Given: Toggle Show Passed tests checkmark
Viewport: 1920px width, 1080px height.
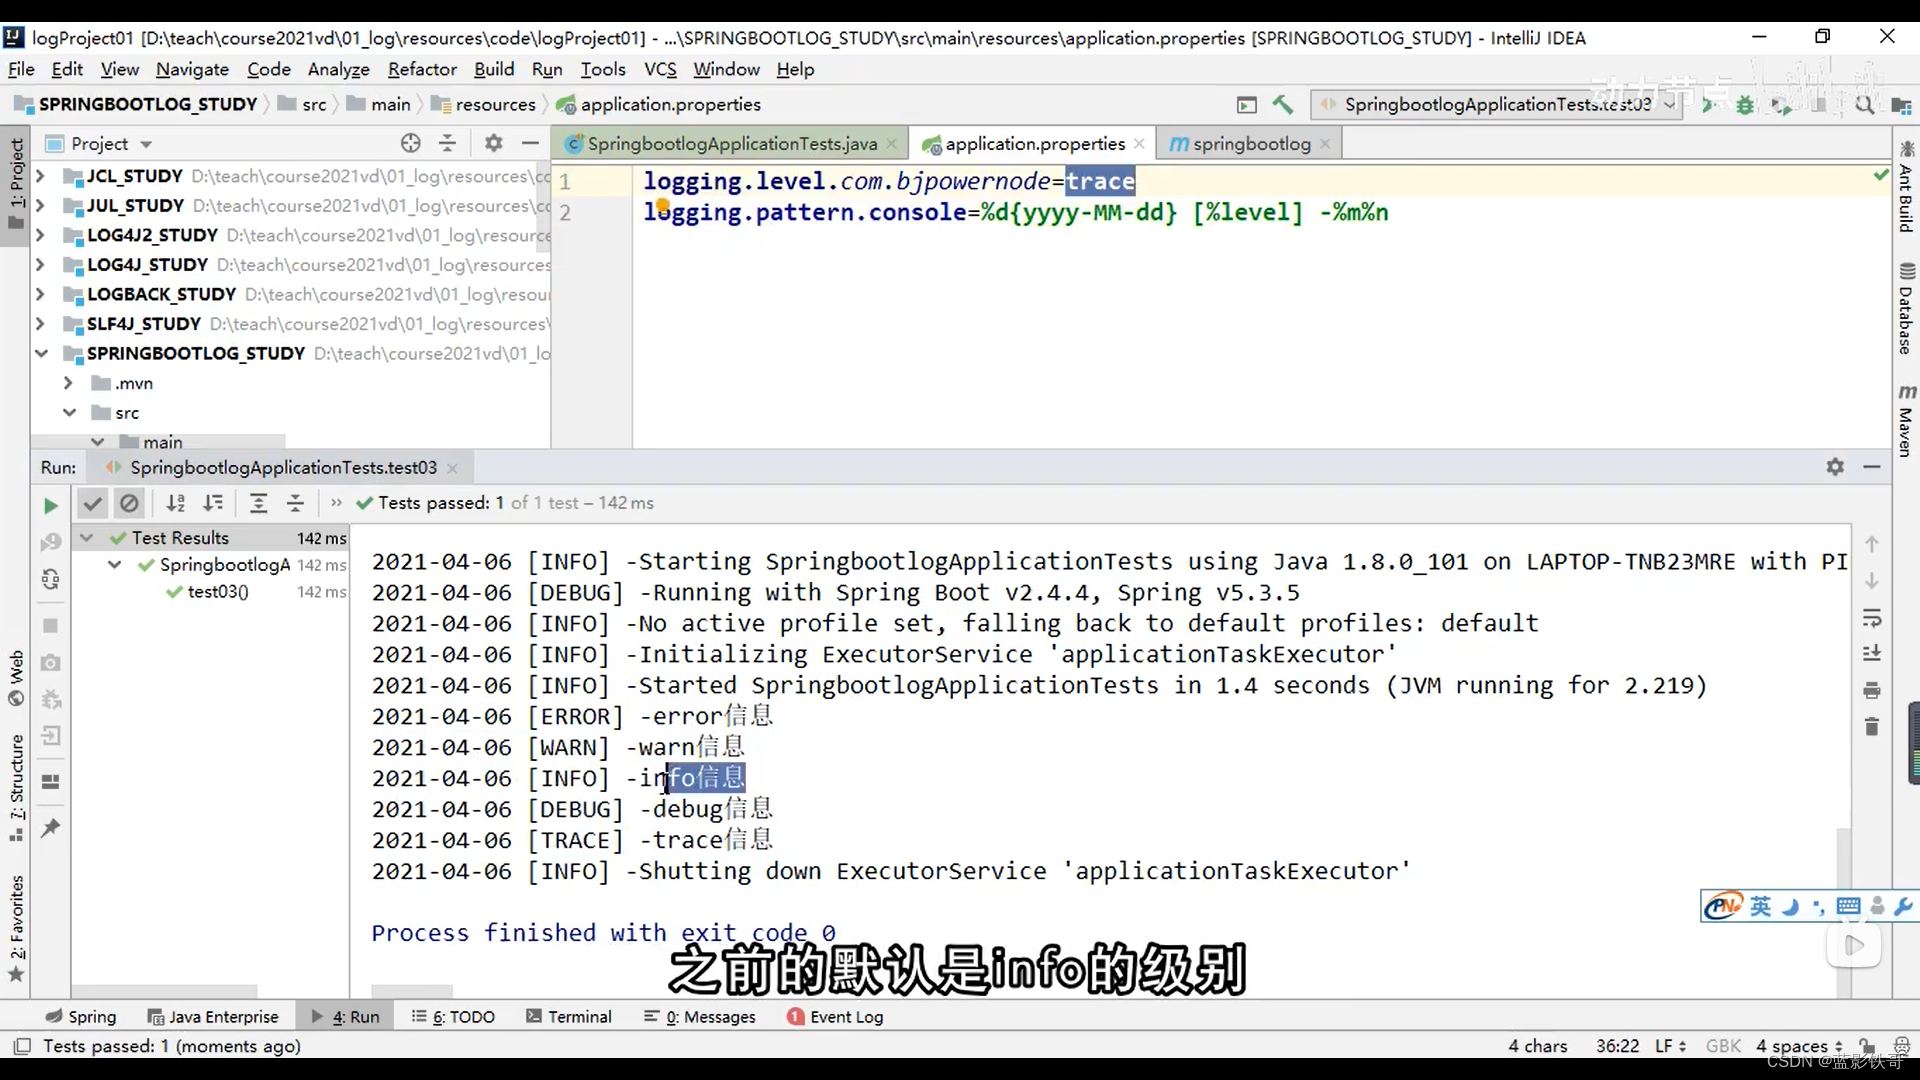Looking at the screenshot, I should [x=92, y=503].
